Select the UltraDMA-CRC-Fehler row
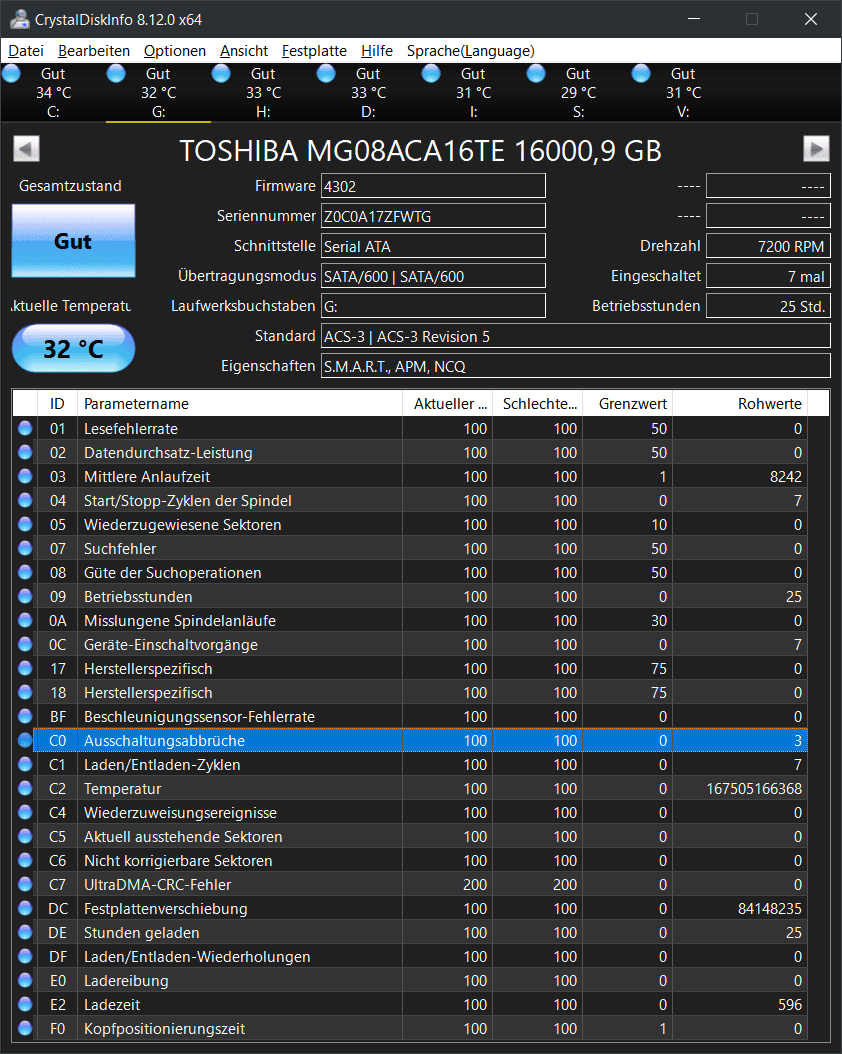The image size is (842, 1054). coord(240,885)
